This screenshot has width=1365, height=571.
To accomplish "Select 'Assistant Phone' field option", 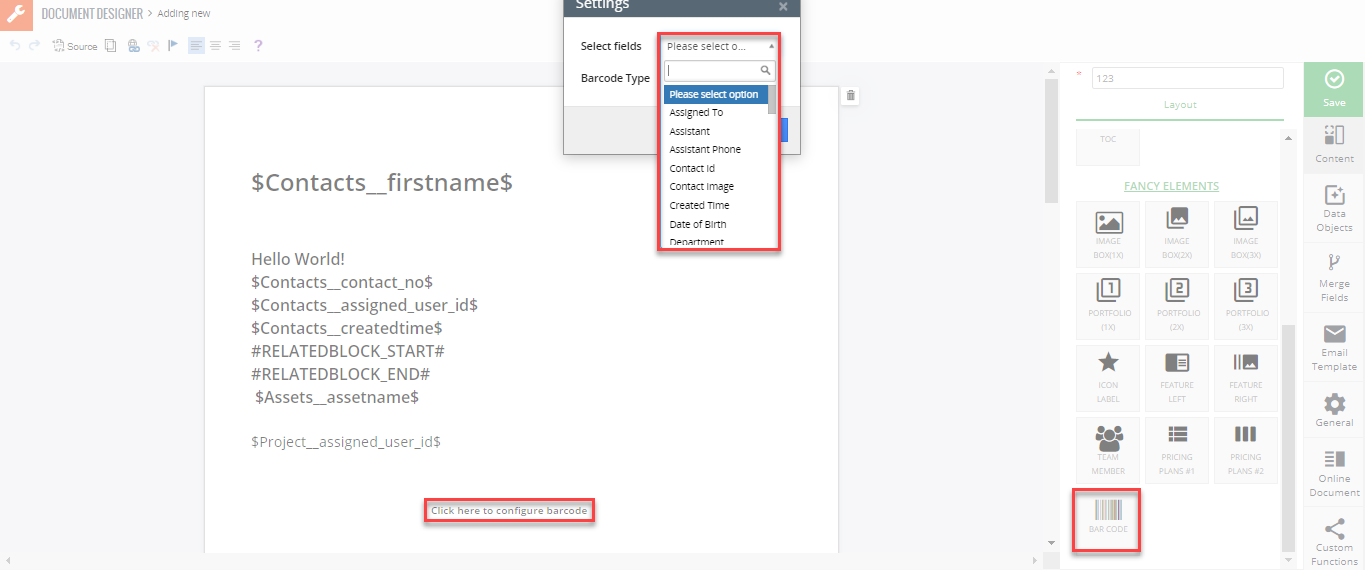I will coord(716,150).
